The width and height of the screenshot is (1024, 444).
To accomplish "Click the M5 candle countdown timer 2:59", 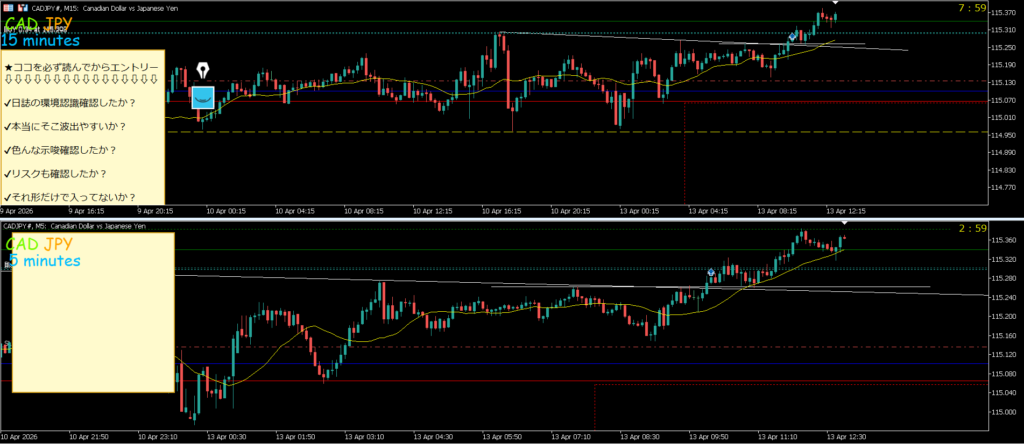I will (972, 229).
